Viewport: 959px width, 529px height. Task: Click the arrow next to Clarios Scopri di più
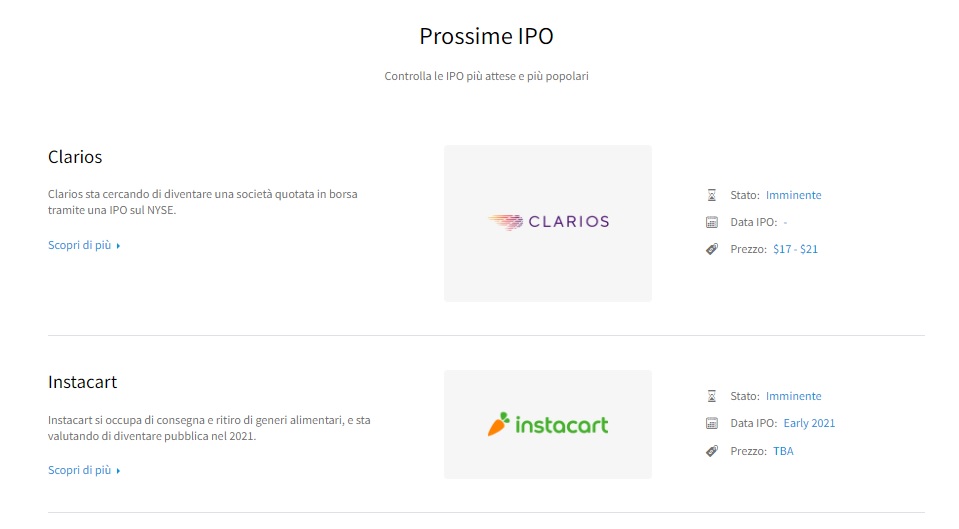[118, 246]
